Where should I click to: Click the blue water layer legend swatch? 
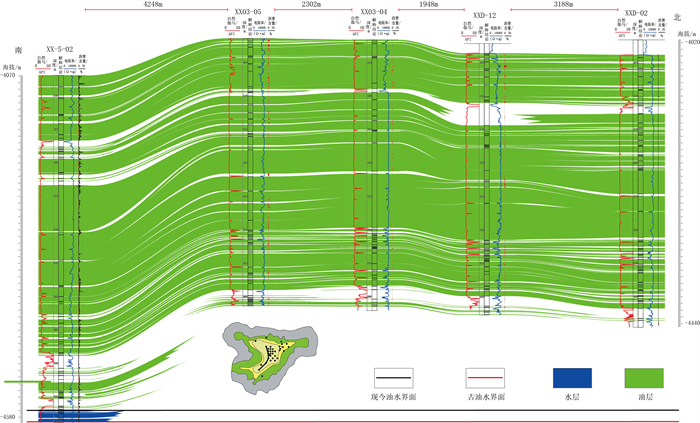[x=571, y=378]
